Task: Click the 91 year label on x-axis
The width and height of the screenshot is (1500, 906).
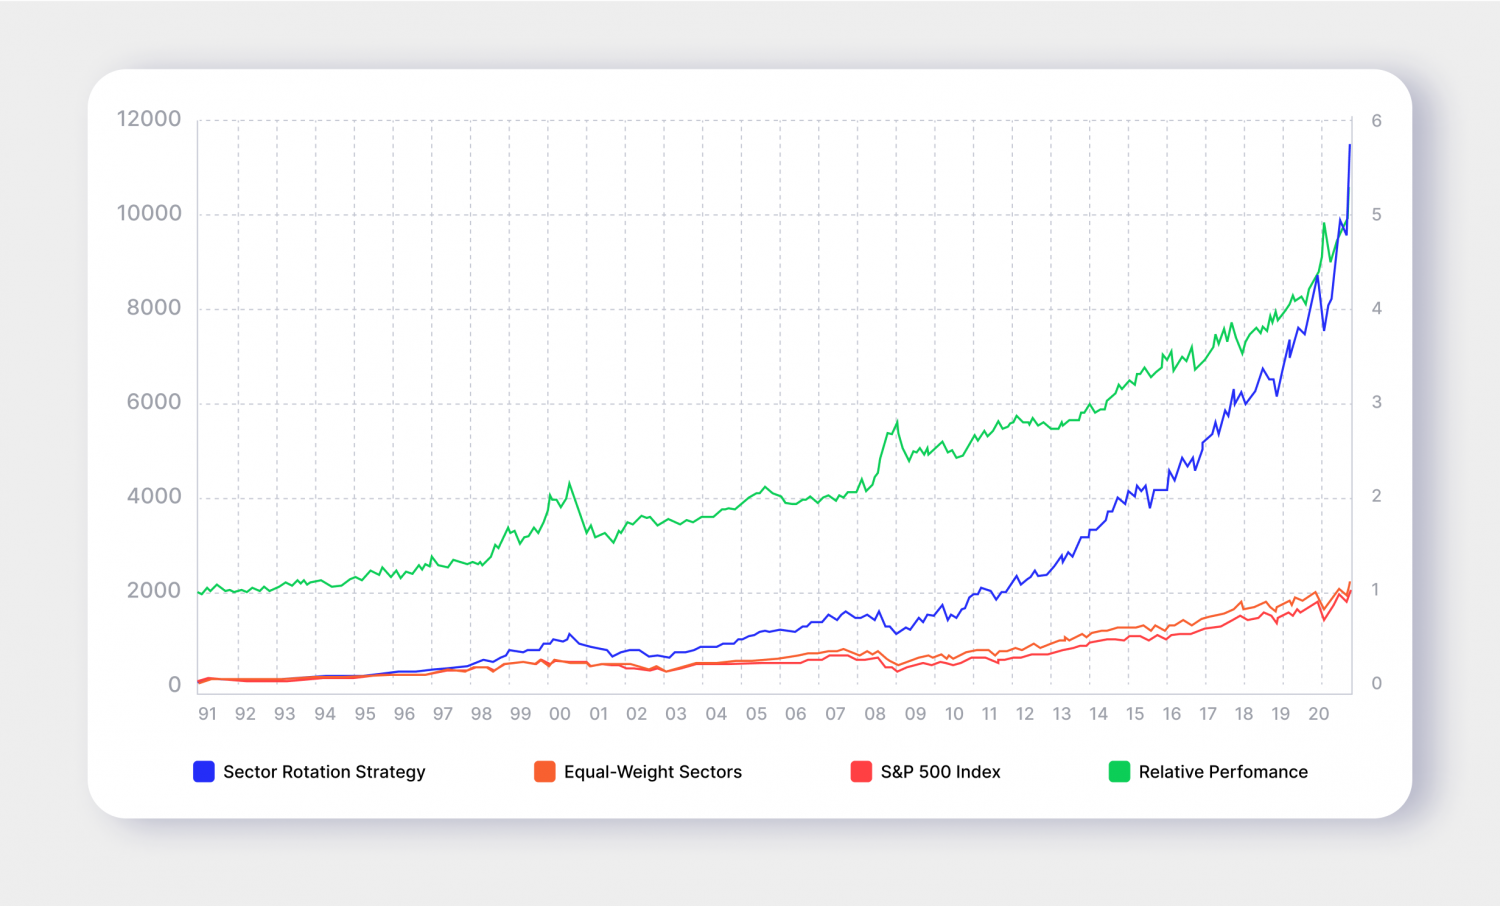Action: click(207, 714)
